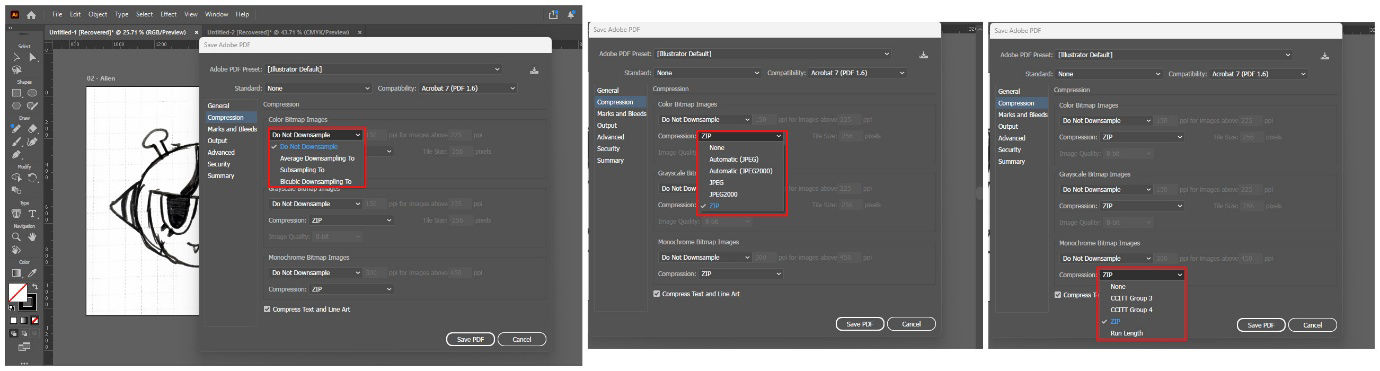Screen dimensions: 1380x371
Task: Select Marks and Bleeds in downsampling-list dialog
Action: [x=232, y=129]
